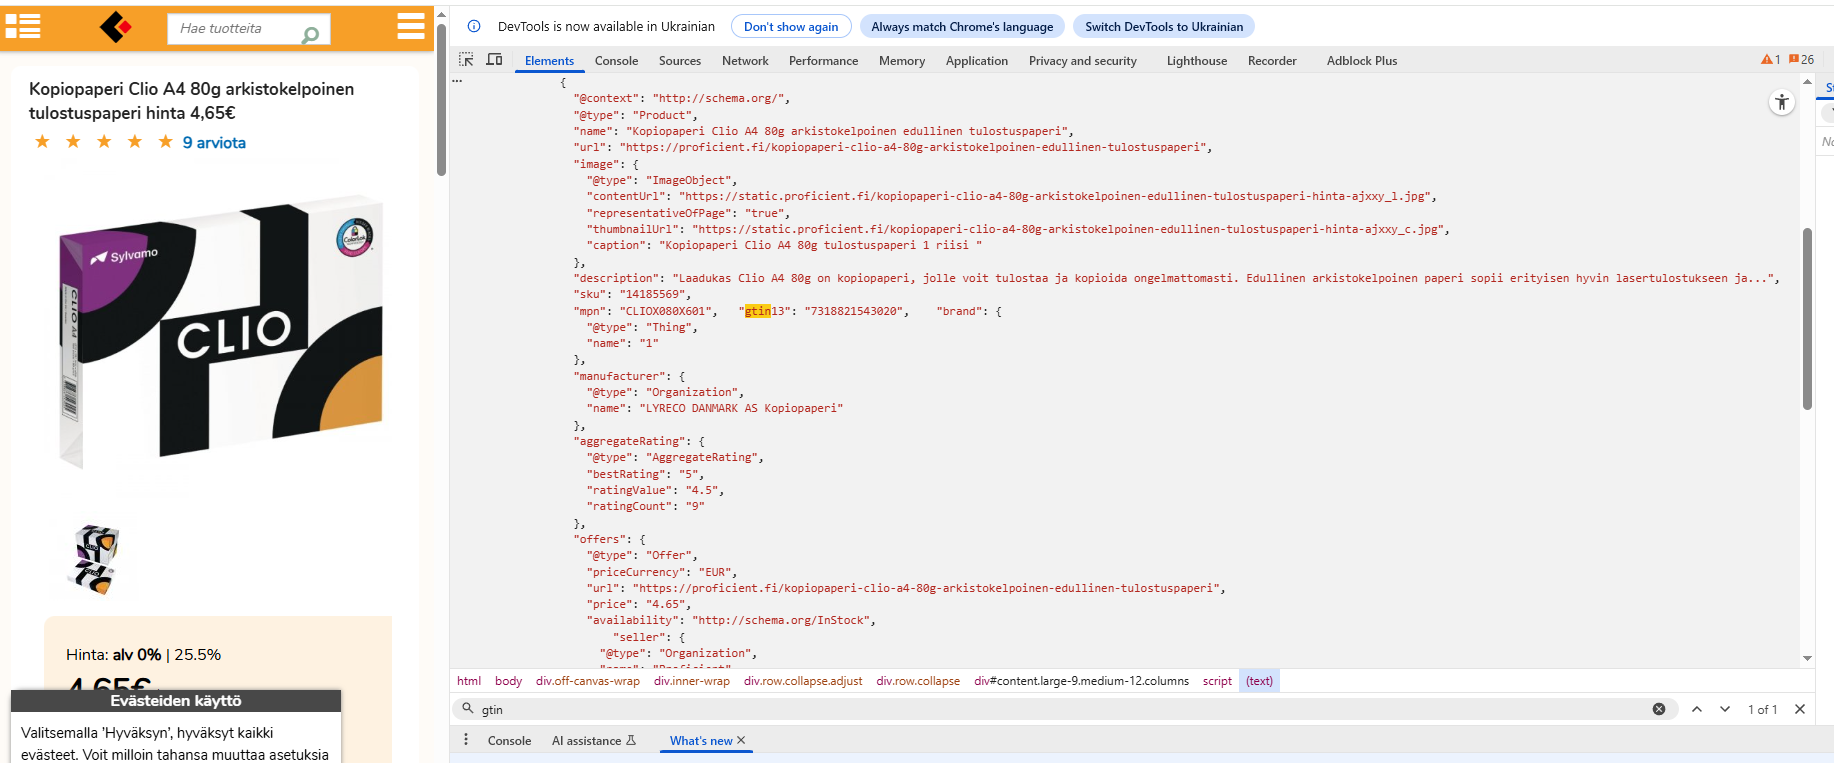Open the AI assistance drawer tab
The width and height of the screenshot is (1834, 763).
coord(594,741)
